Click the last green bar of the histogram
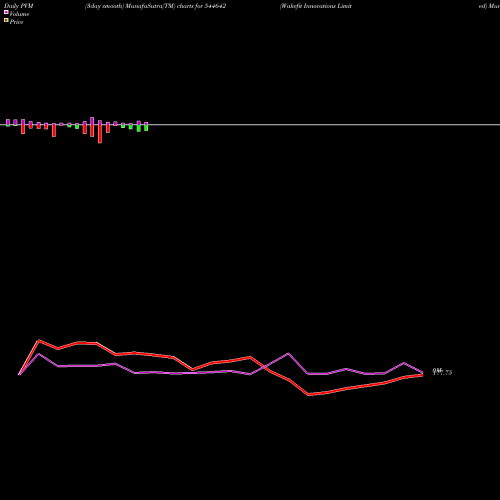 tap(146, 128)
